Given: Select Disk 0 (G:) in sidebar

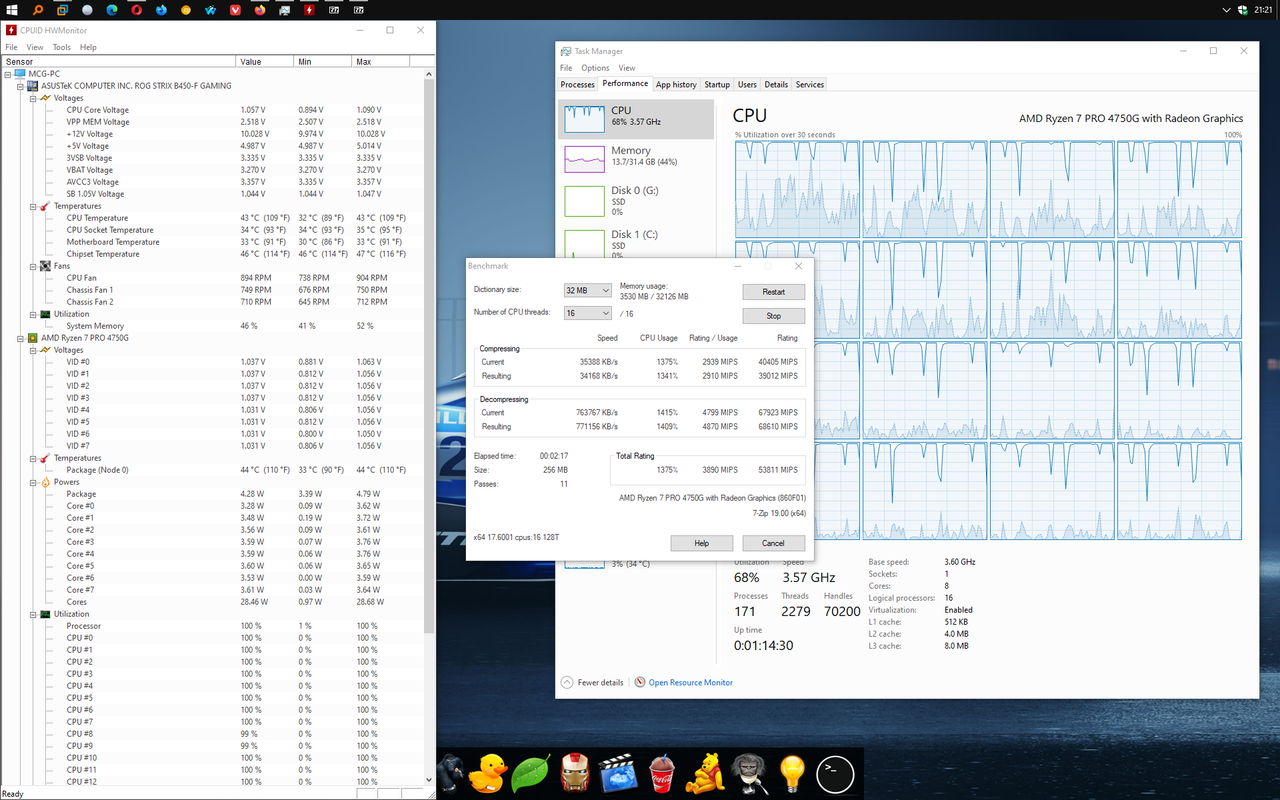Looking at the screenshot, I should tap(636, 199).
